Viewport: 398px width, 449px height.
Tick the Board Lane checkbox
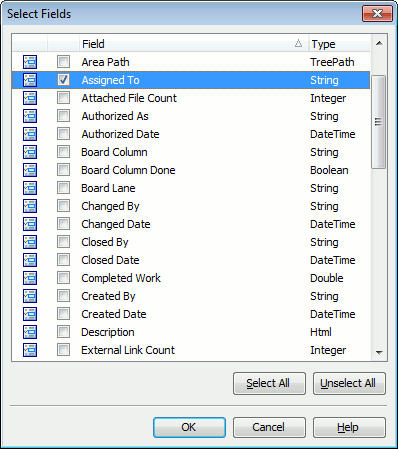(63, 188)
